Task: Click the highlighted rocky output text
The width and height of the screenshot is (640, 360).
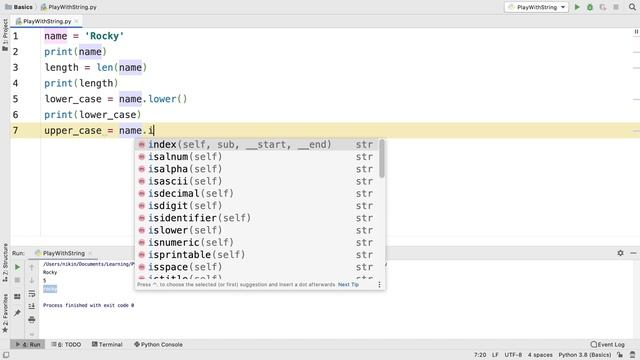Action: pos(50,289)
